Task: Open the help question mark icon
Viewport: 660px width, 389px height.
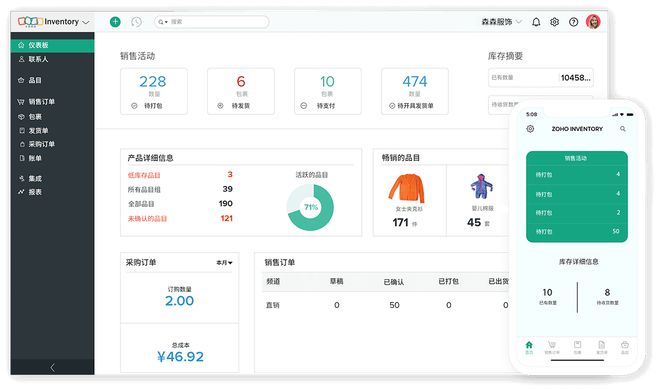Action: point(573,22)
